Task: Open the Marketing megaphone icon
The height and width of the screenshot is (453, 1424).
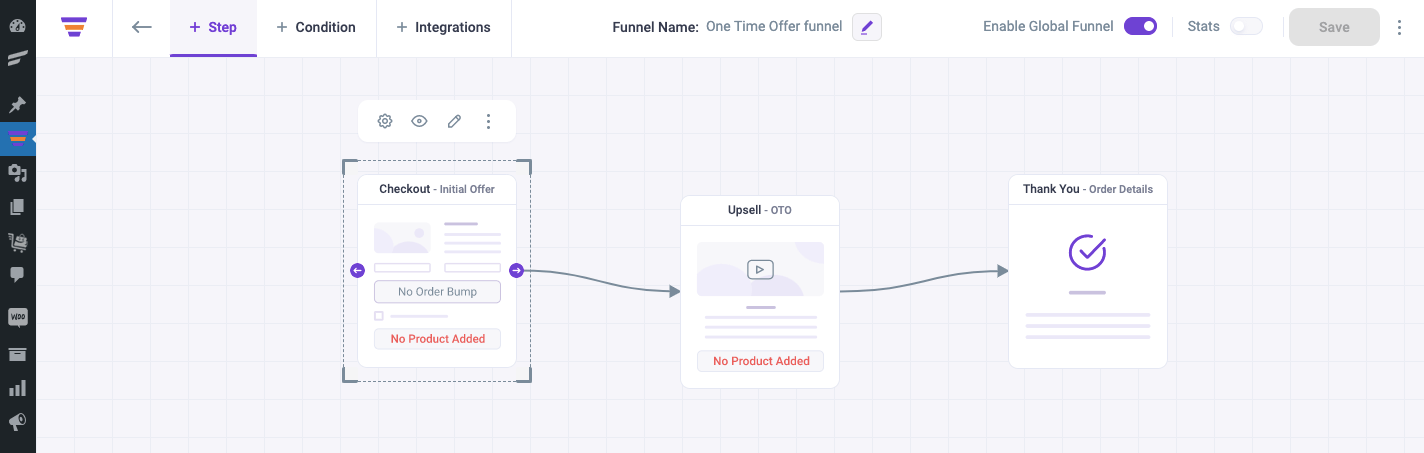Action: (x=17, y=422)
